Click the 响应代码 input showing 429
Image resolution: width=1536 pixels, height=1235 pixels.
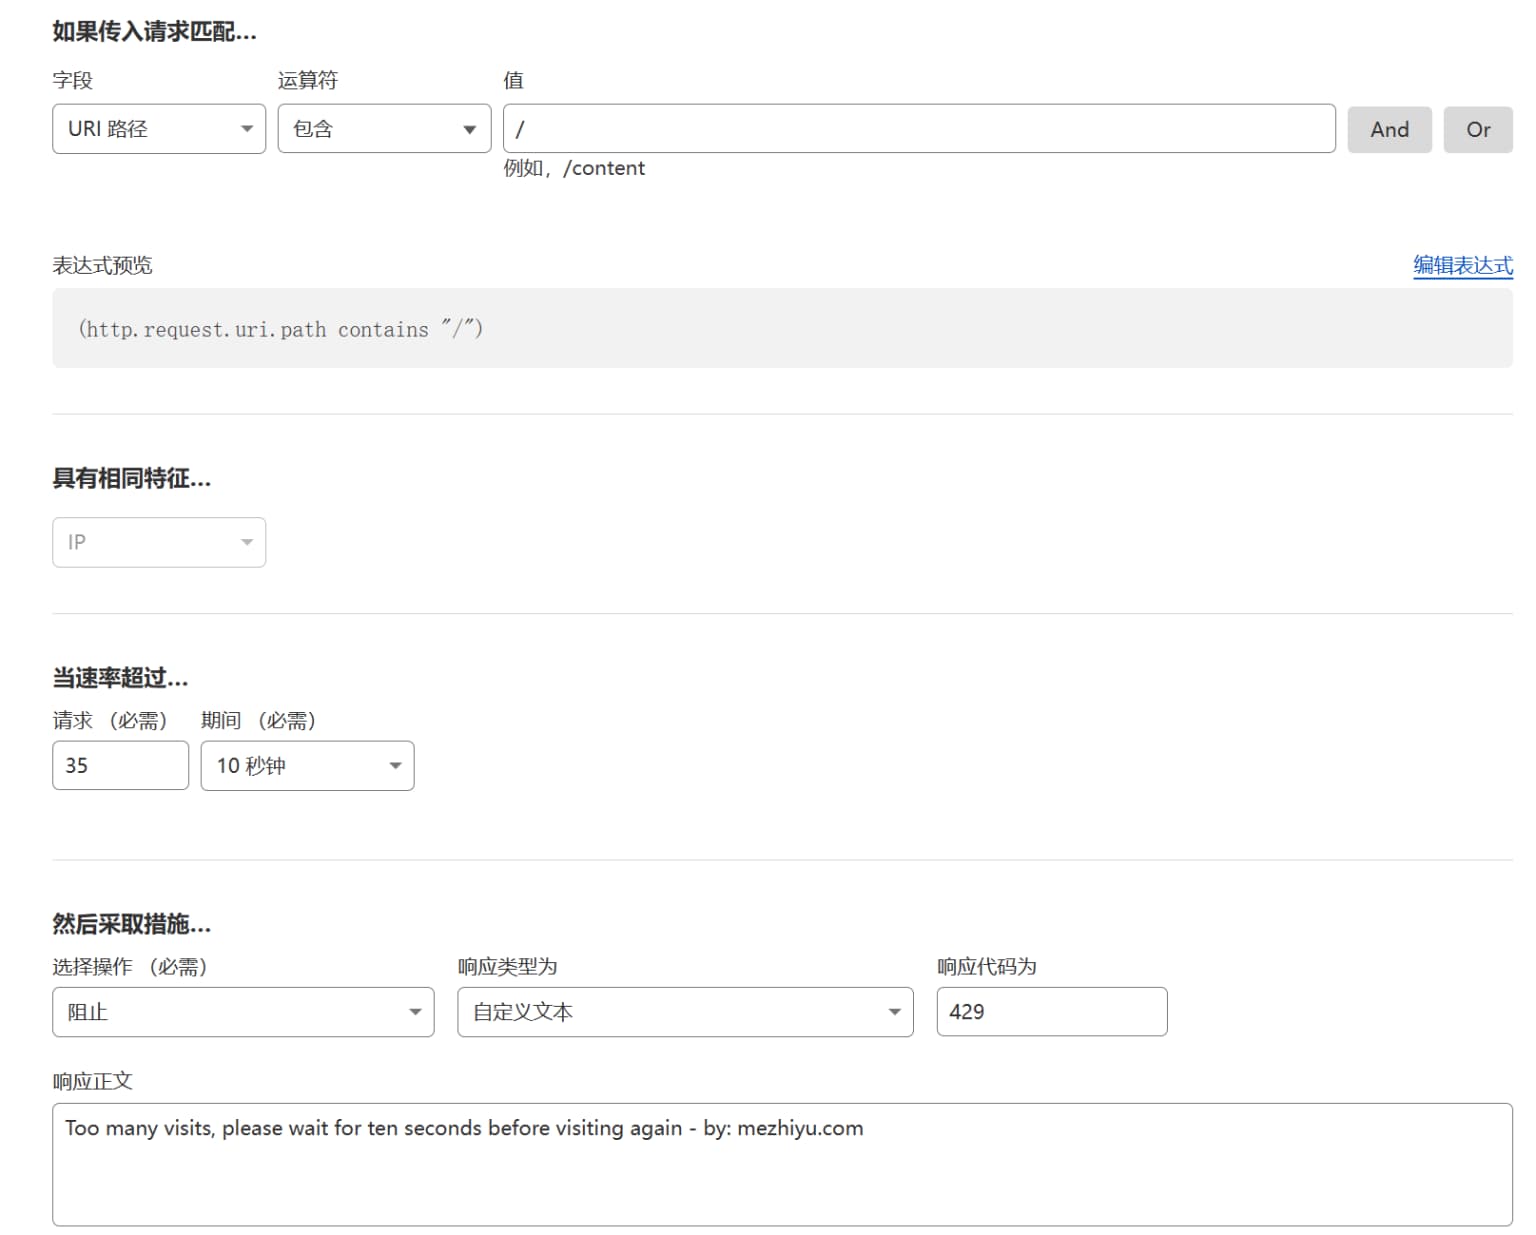point(1051,1011)
